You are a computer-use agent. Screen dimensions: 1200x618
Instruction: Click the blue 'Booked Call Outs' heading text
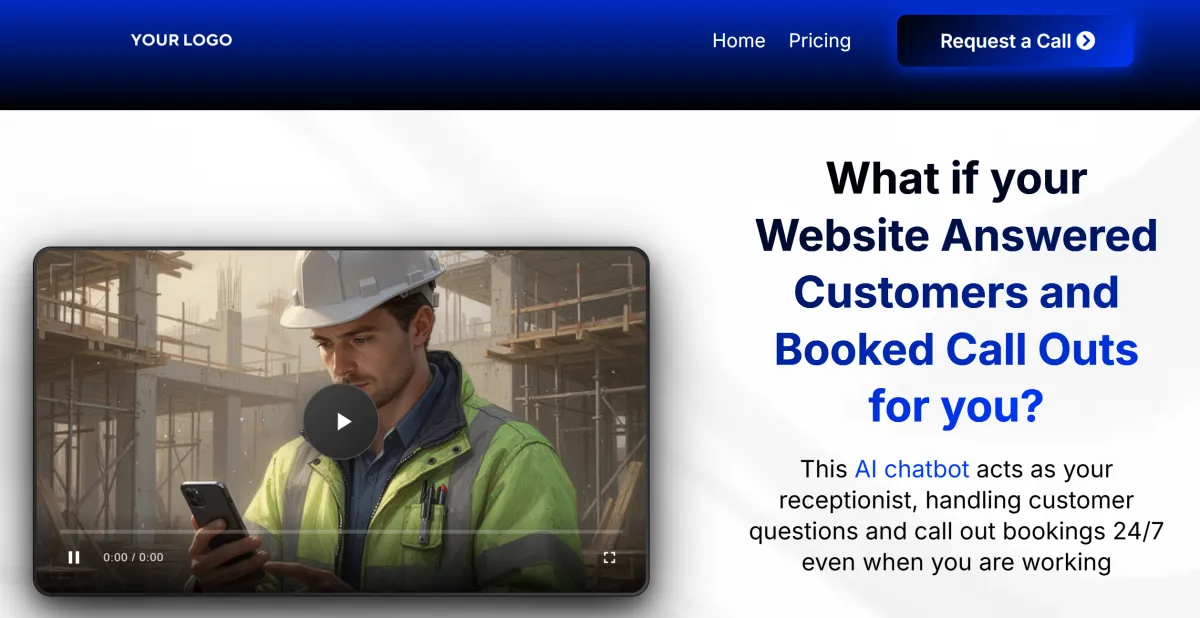click(x=957, y=350)
